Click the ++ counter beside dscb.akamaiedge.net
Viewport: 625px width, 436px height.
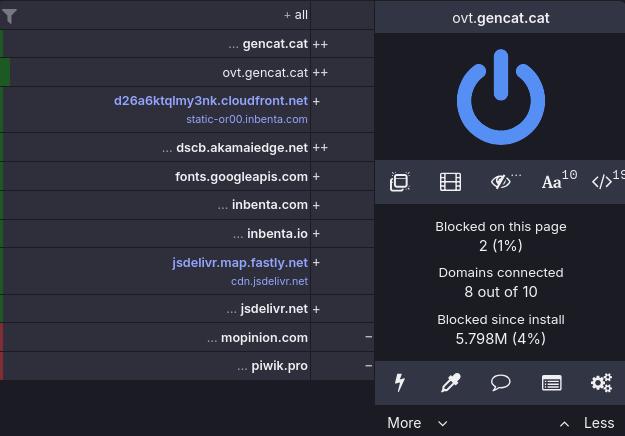[x=320, y=148]
